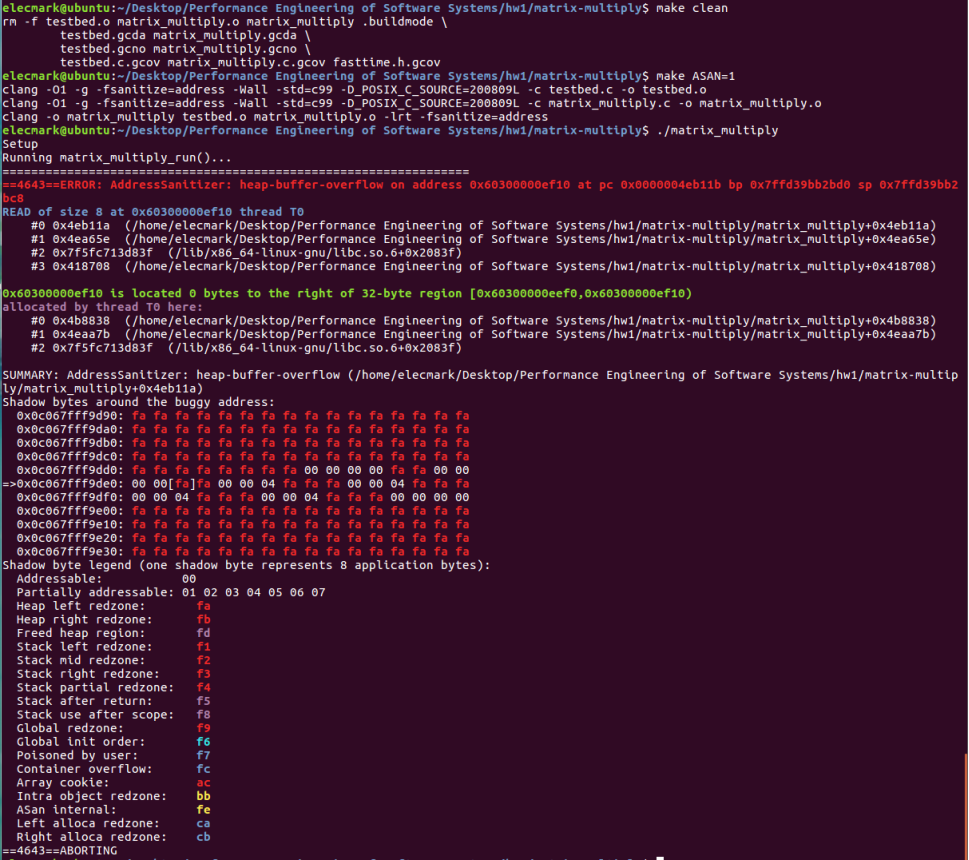The width and height of the screenshot is (969, 860).
Task: Click the cyan 'f6' Global init order value
Action: 204,741
